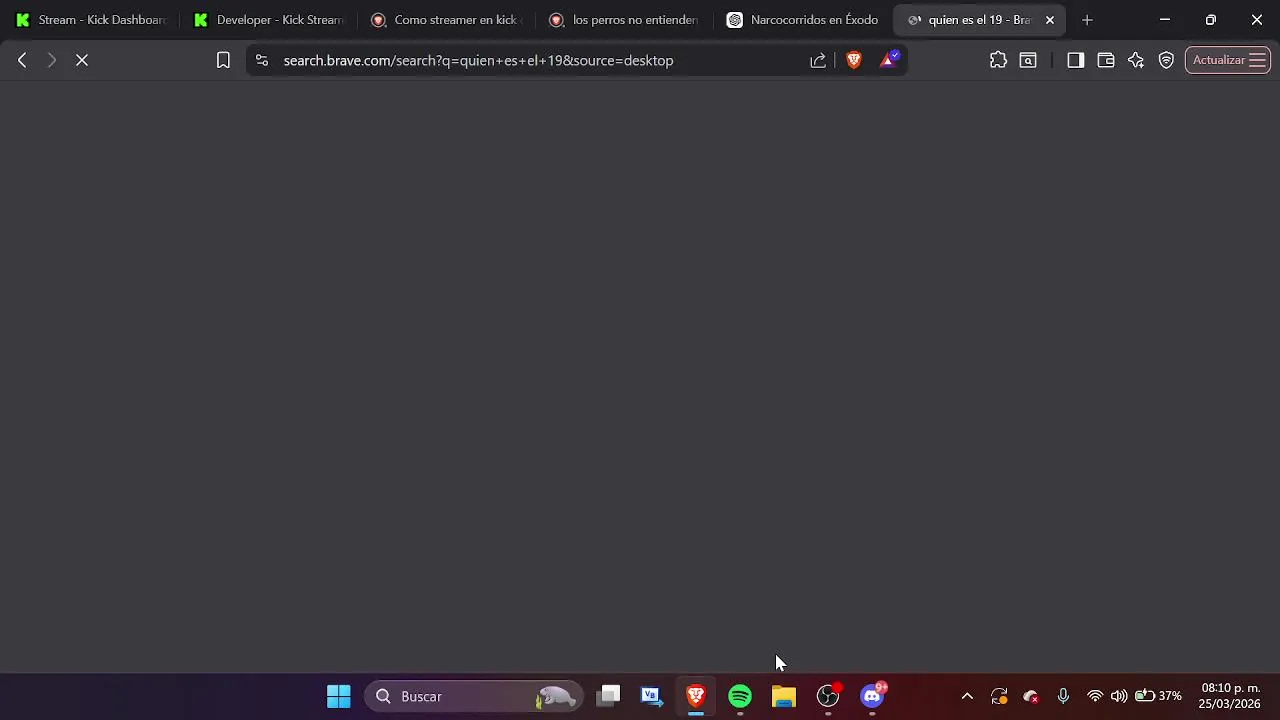Screen dimensions: 1280x720
Task: Open Brave Wallet
Action: click(1106, 60)
